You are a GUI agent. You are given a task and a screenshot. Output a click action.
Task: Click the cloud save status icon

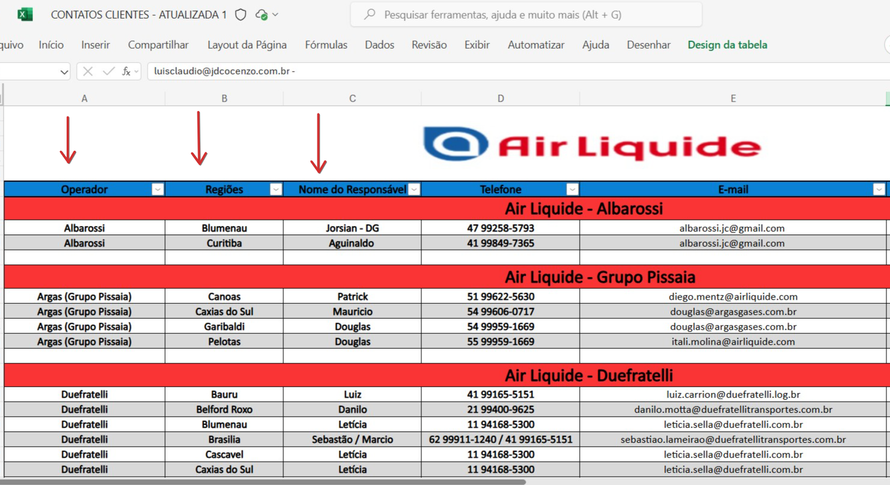click(x=261, y=15)
